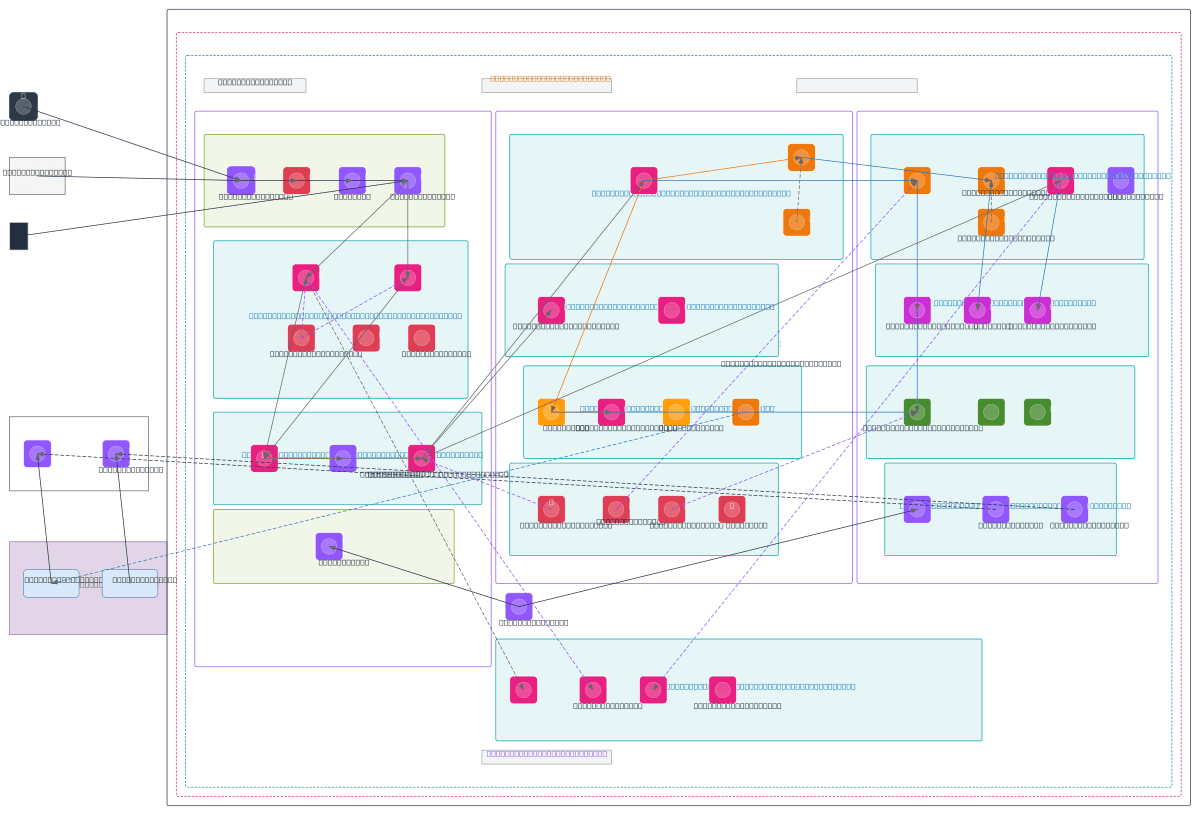Click the dark circular icon node at top-left

click(23, 106)
